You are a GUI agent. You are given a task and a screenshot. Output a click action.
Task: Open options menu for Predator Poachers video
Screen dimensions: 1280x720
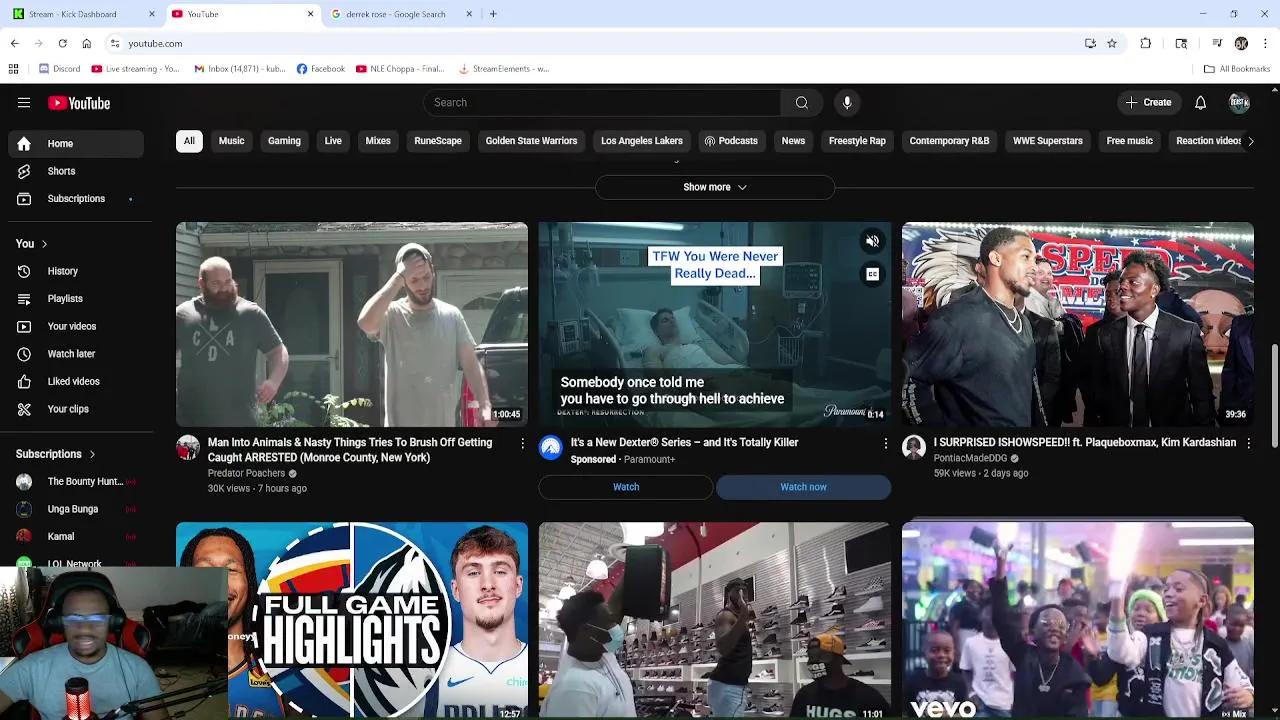click(x=522, y=443)
